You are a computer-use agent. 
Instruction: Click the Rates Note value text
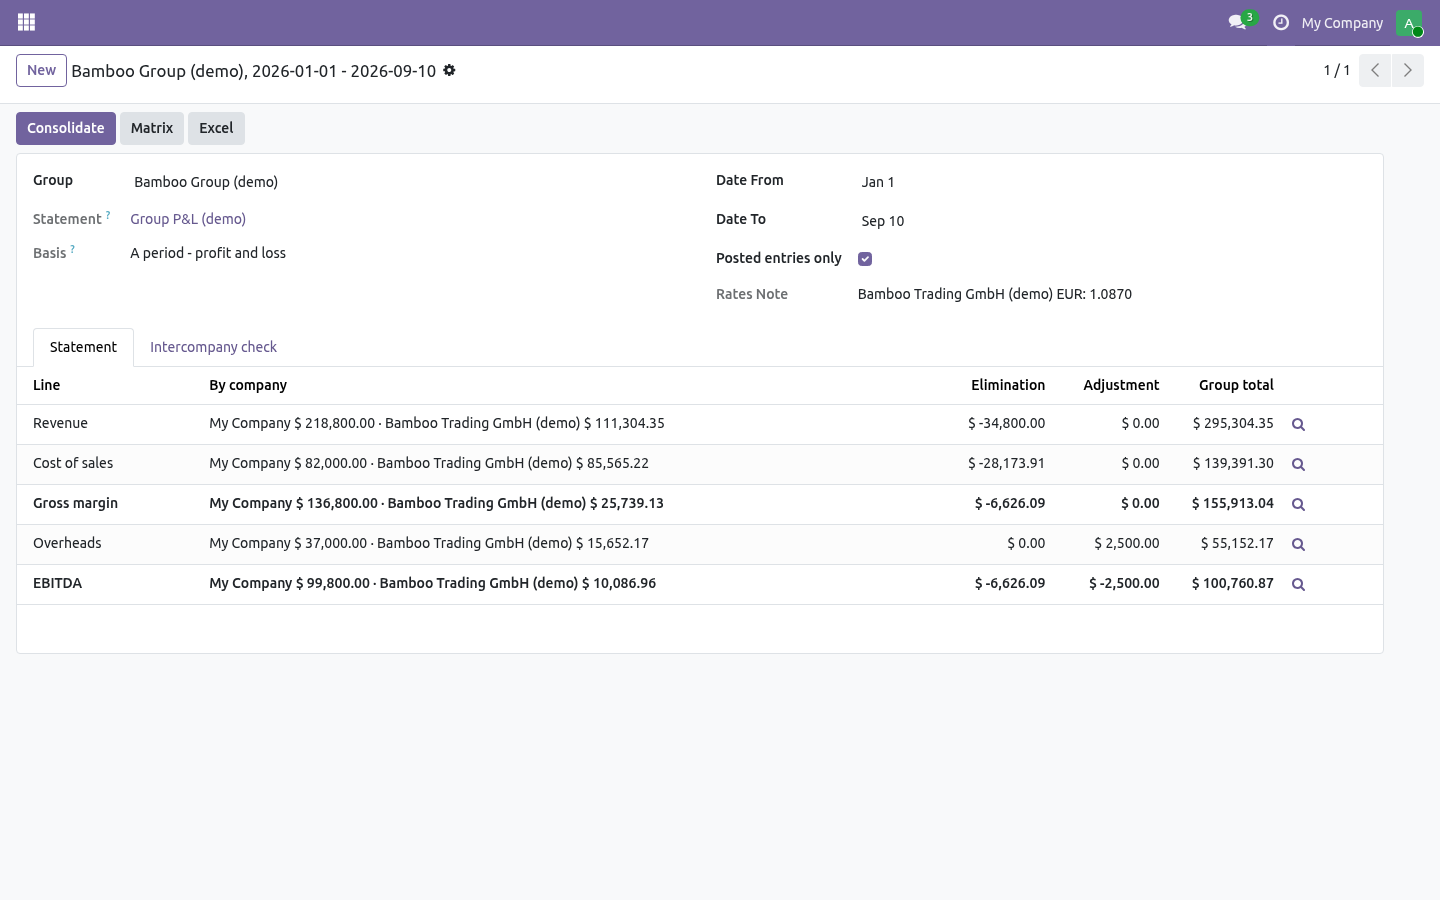(995, 294)
